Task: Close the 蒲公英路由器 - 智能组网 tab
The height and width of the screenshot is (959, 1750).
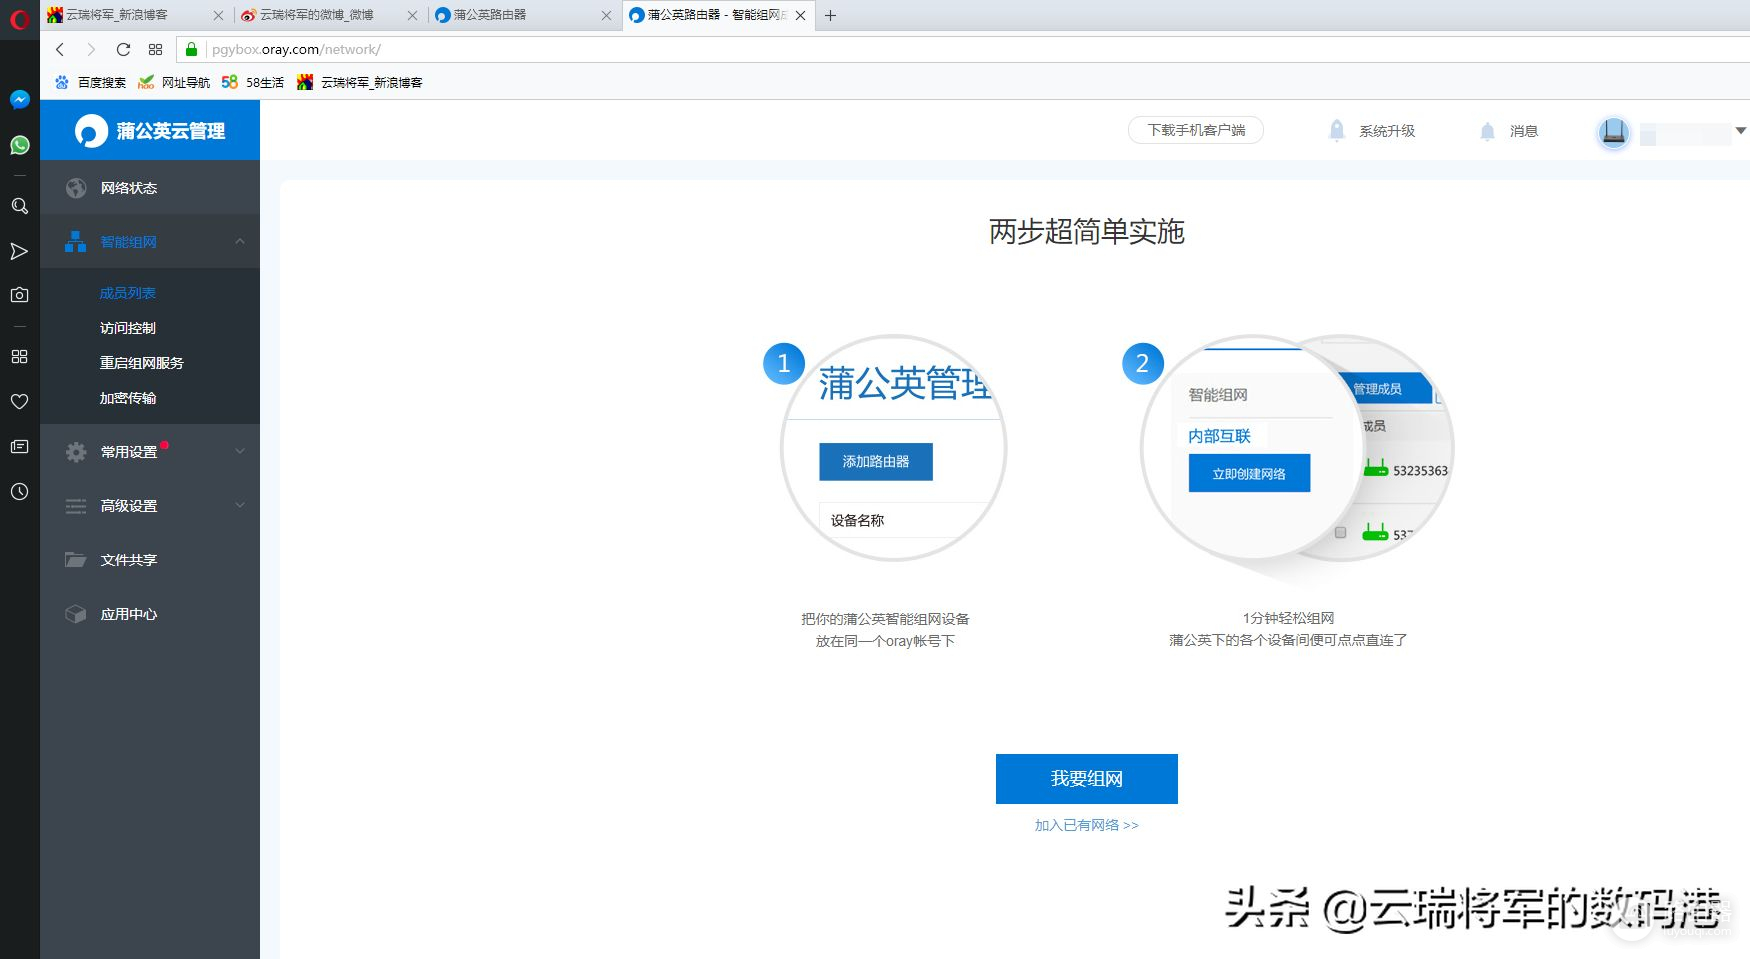Action: (800, 15)
